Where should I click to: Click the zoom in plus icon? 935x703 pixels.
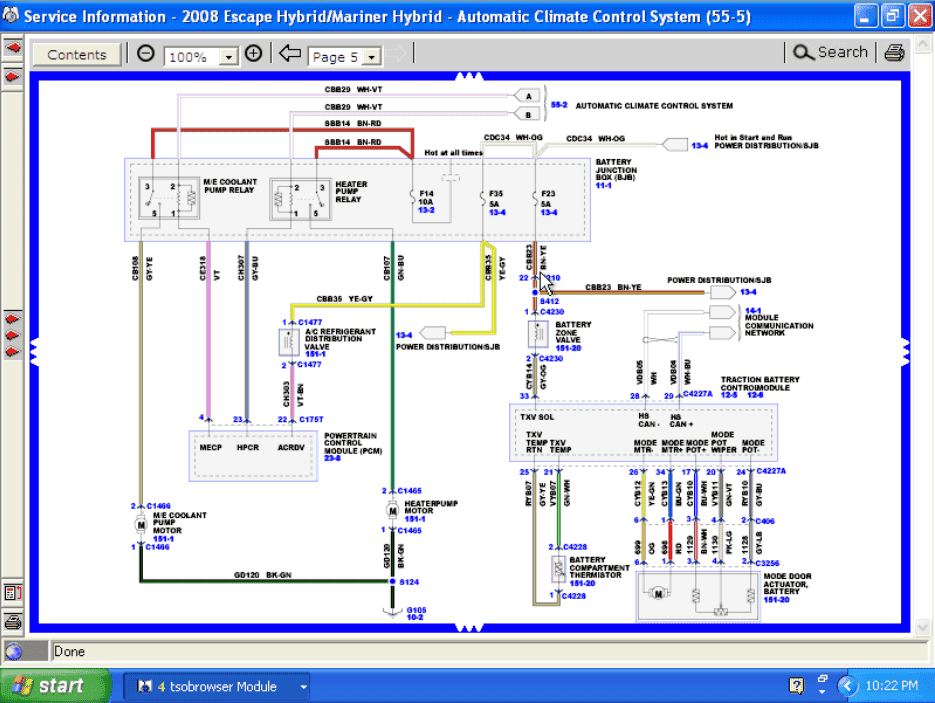[x=254, y=54]
